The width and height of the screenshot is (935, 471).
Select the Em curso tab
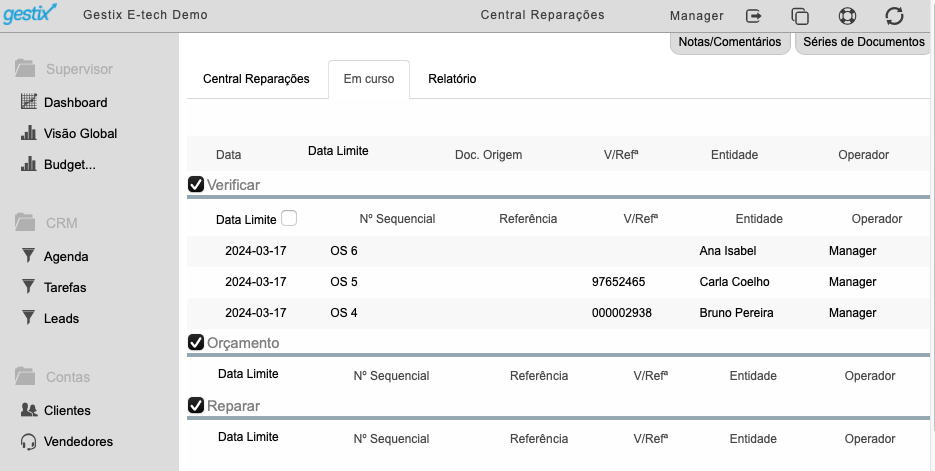point(369,79)
